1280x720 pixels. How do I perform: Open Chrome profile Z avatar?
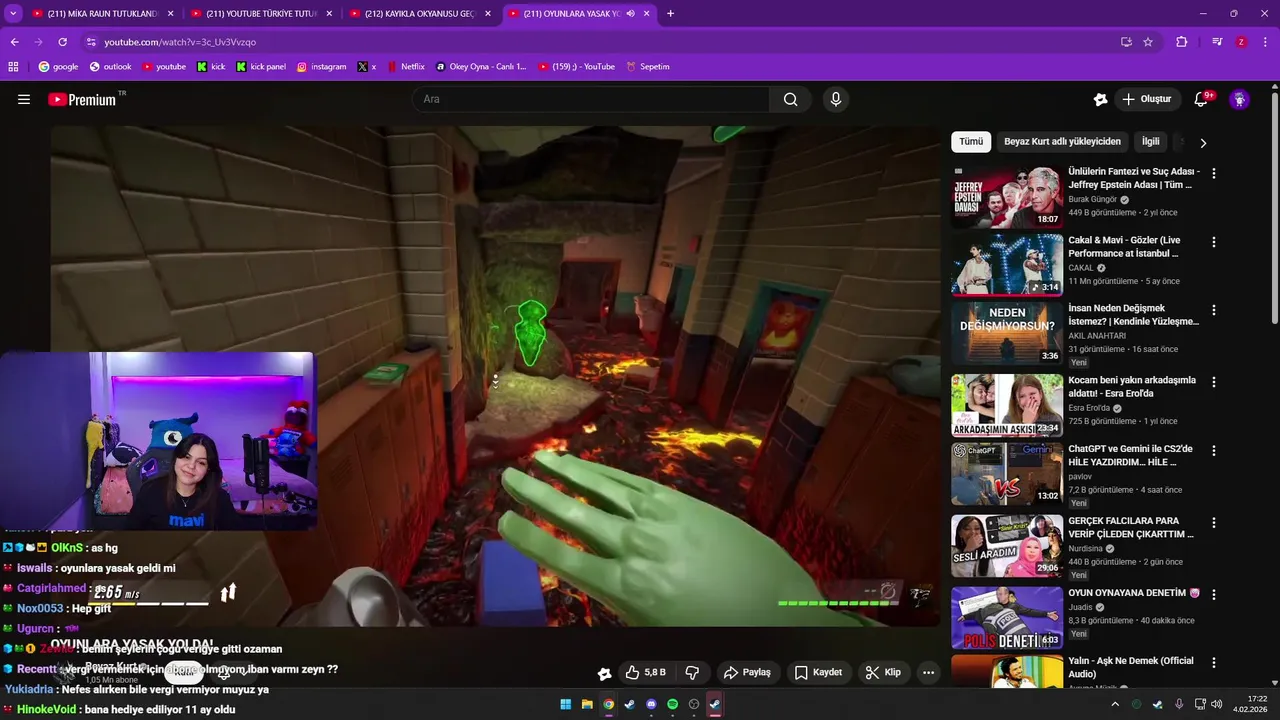pyautogui.click(x=1241, y=42)
